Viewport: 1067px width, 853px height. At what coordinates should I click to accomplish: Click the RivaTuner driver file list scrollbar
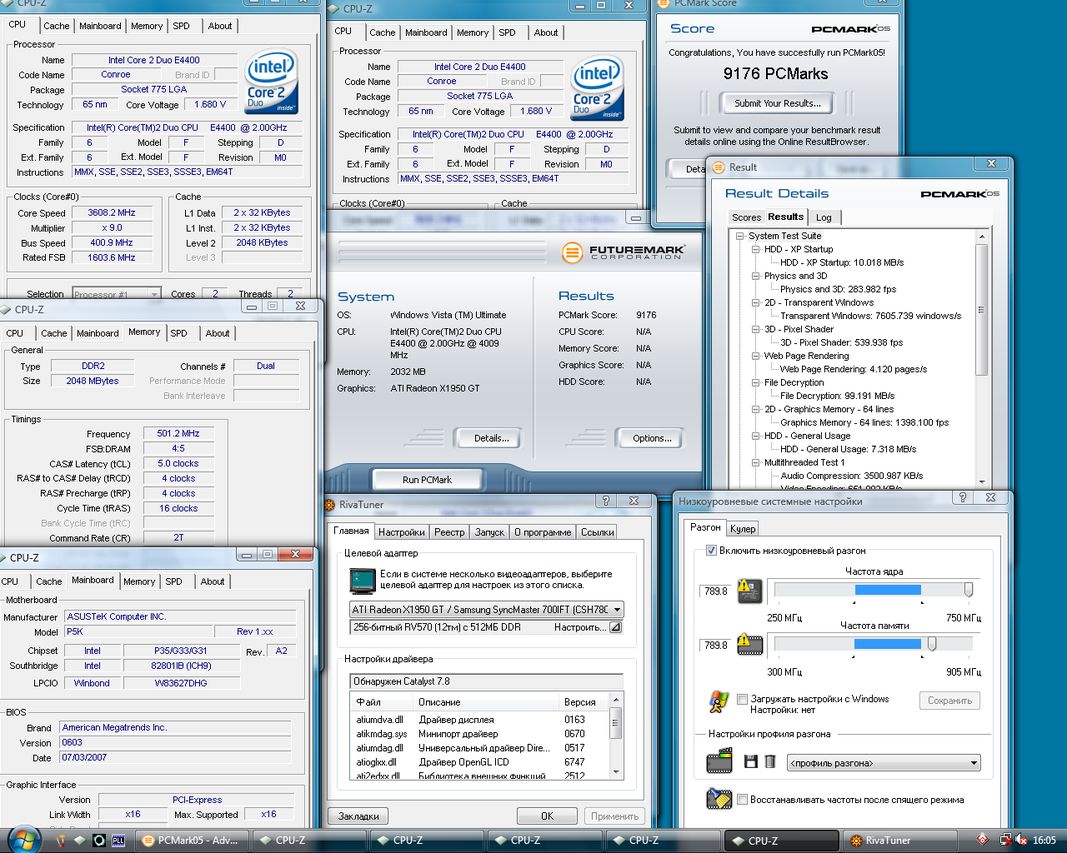615,736
